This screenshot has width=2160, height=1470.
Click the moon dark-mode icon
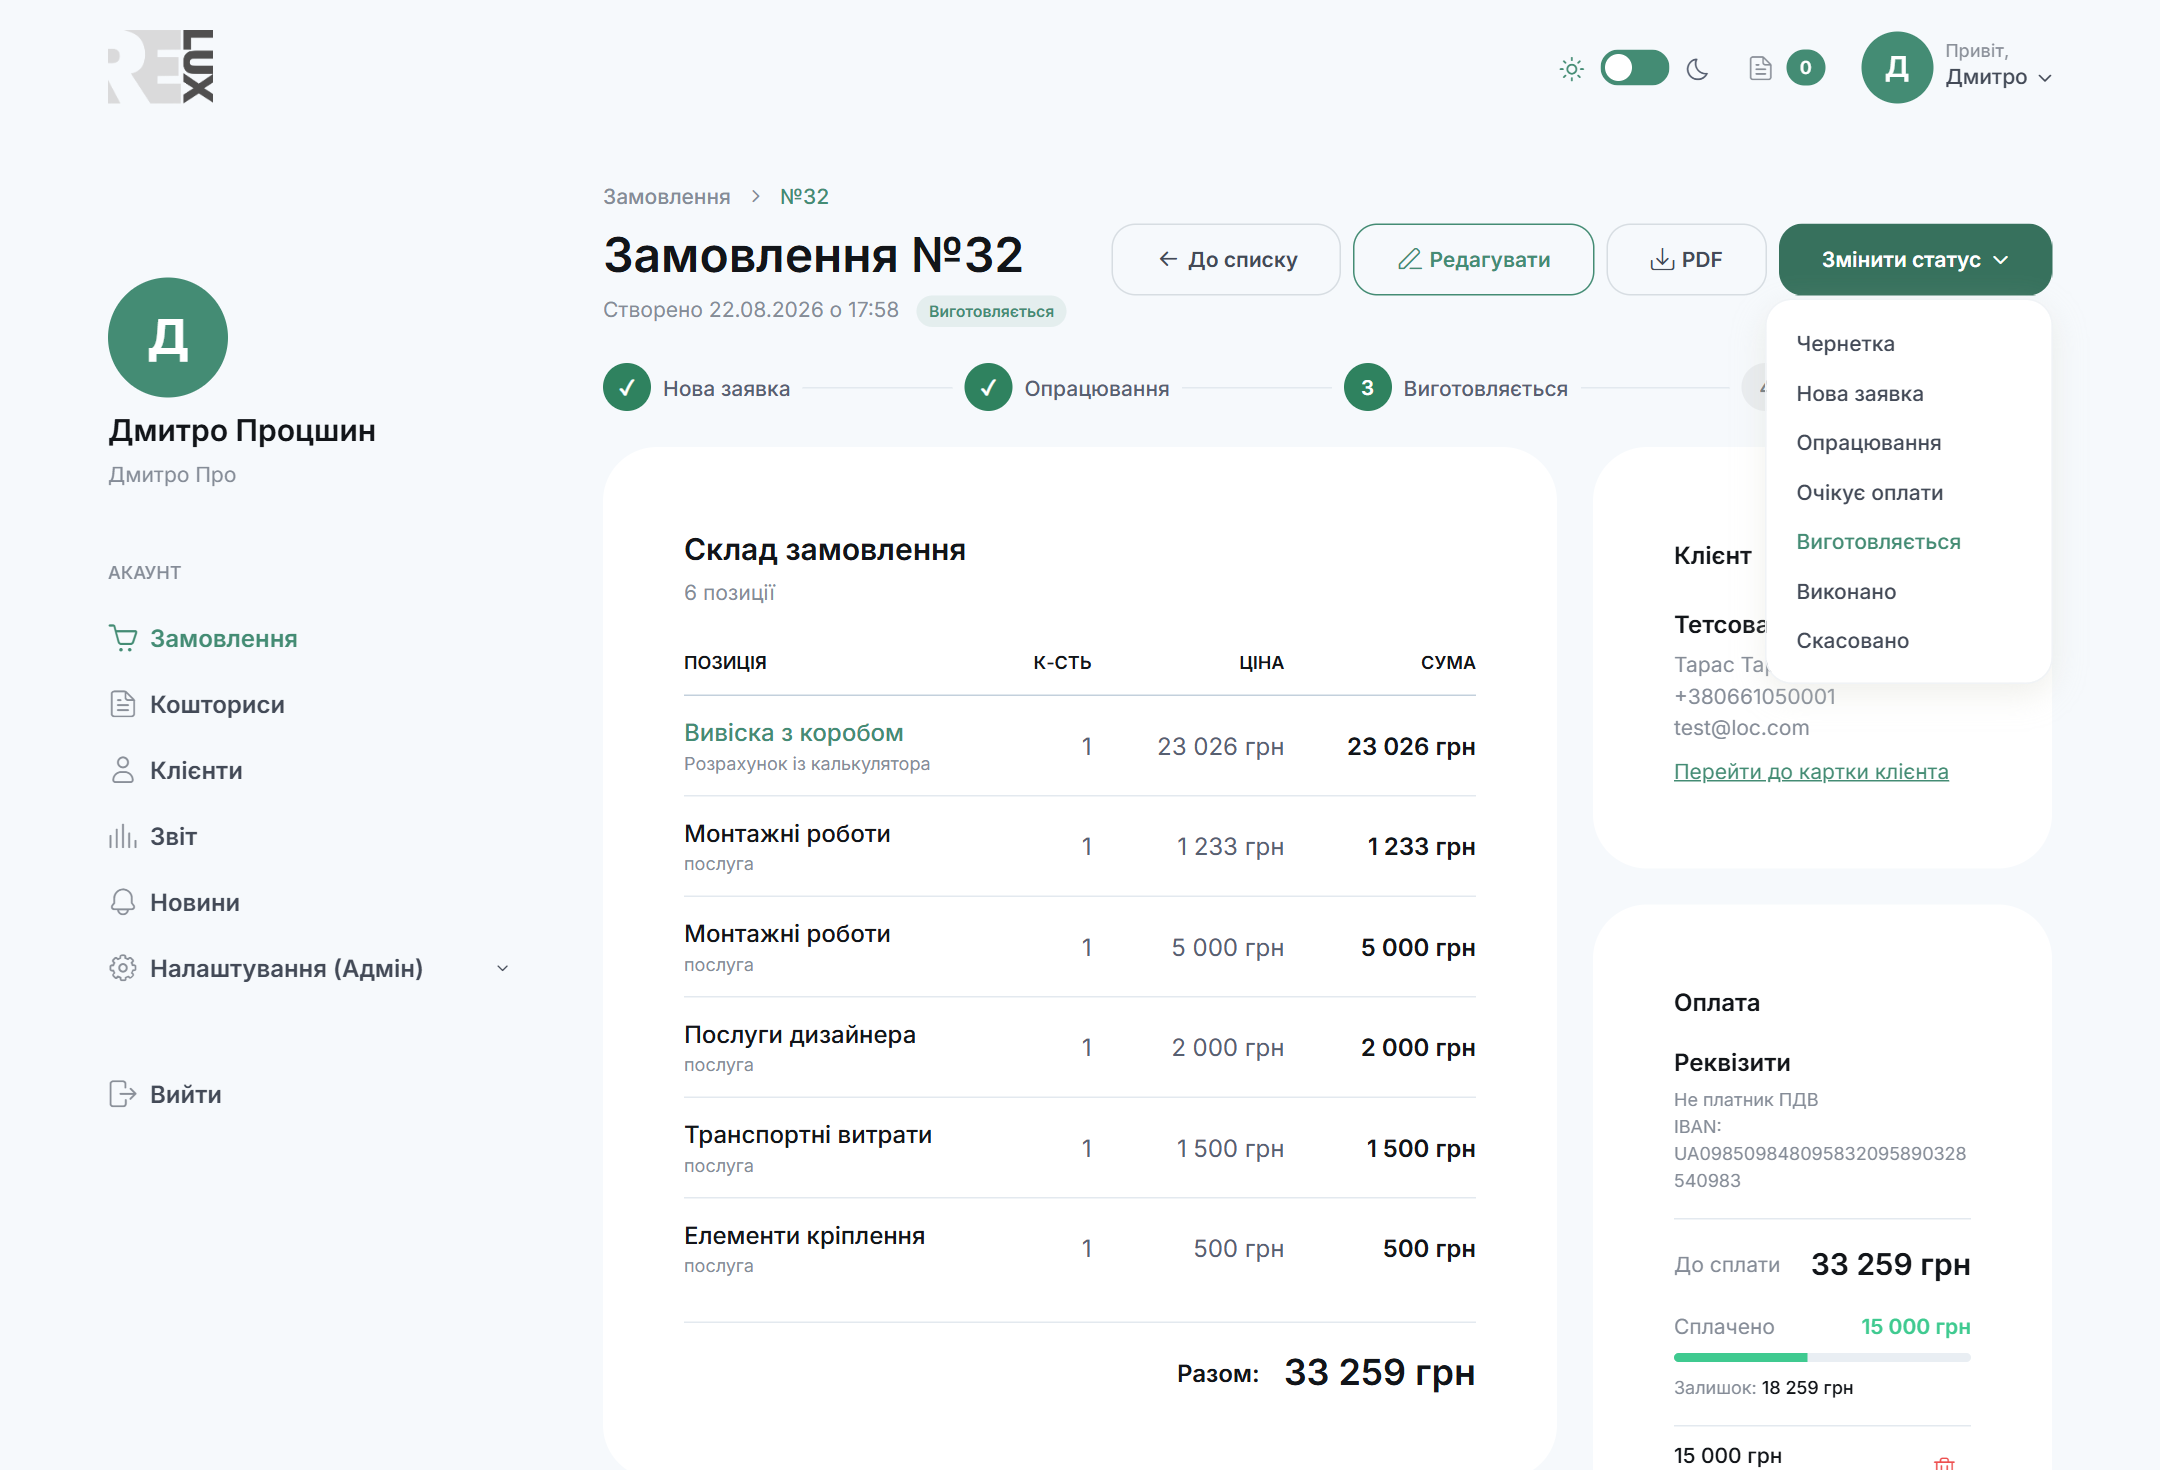[x=1697, y=69]
